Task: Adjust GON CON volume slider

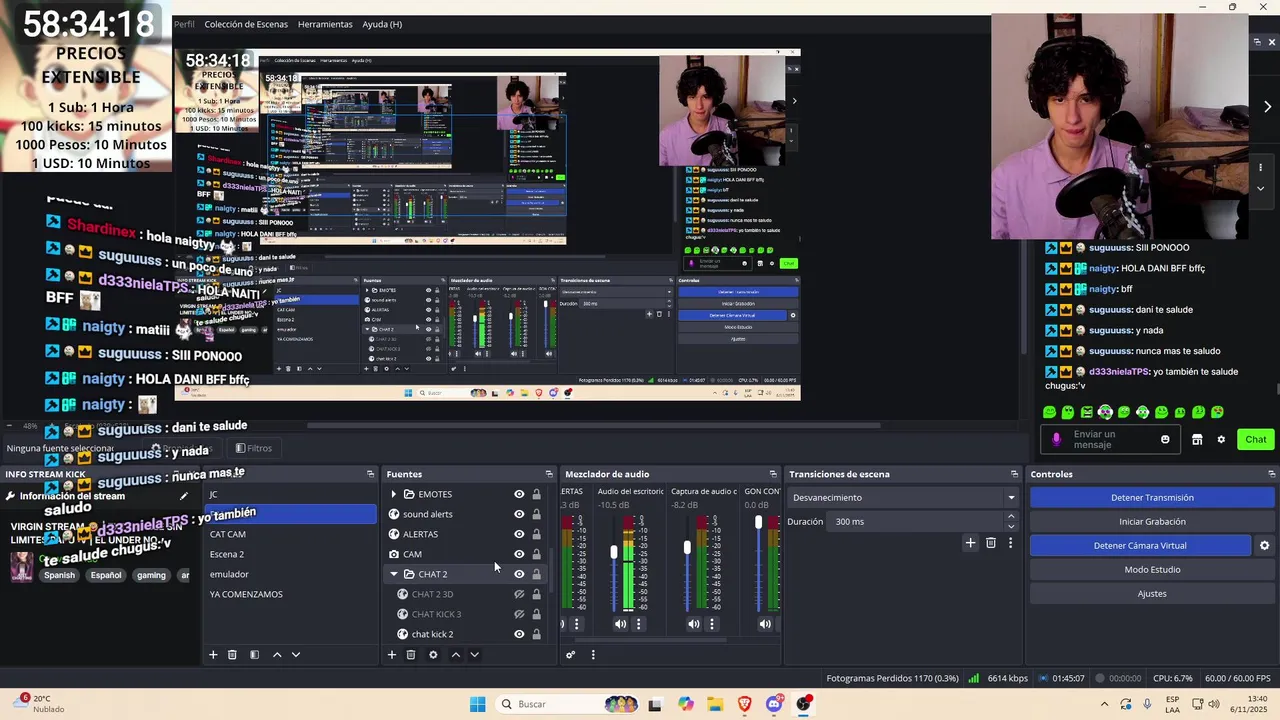Action: click(x=758, y=522)
